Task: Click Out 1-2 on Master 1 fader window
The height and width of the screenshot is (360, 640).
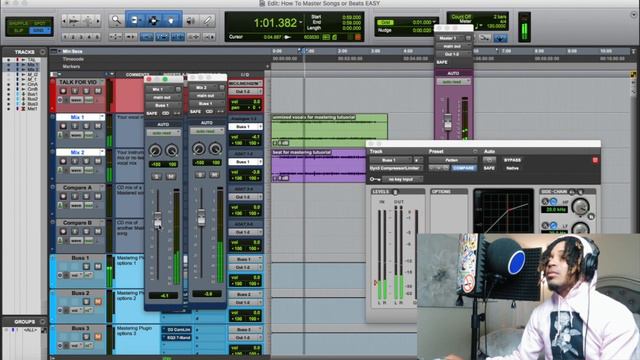Action: pyautogui.click(x=452, y=54)
